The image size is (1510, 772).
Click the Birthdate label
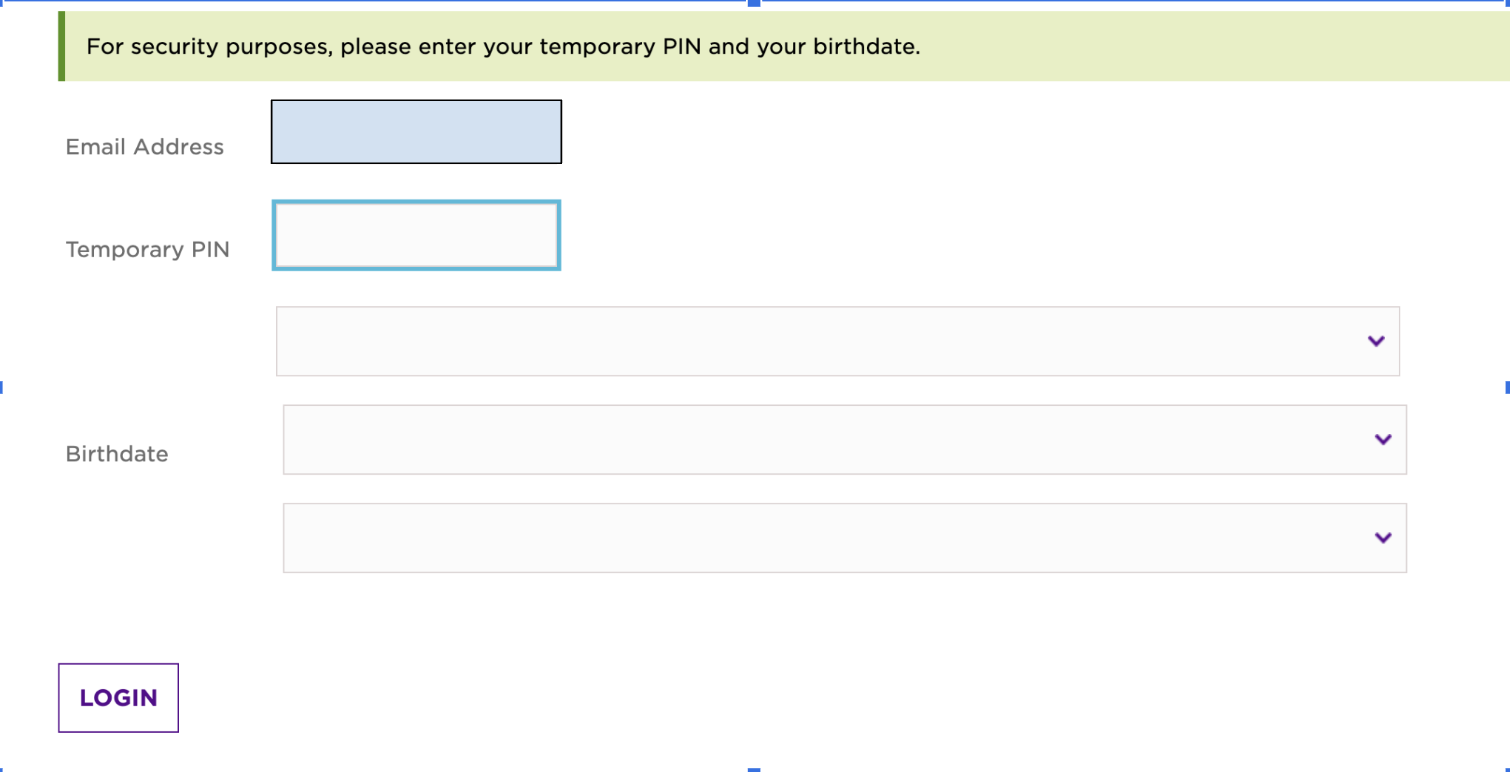coord(117,454)
